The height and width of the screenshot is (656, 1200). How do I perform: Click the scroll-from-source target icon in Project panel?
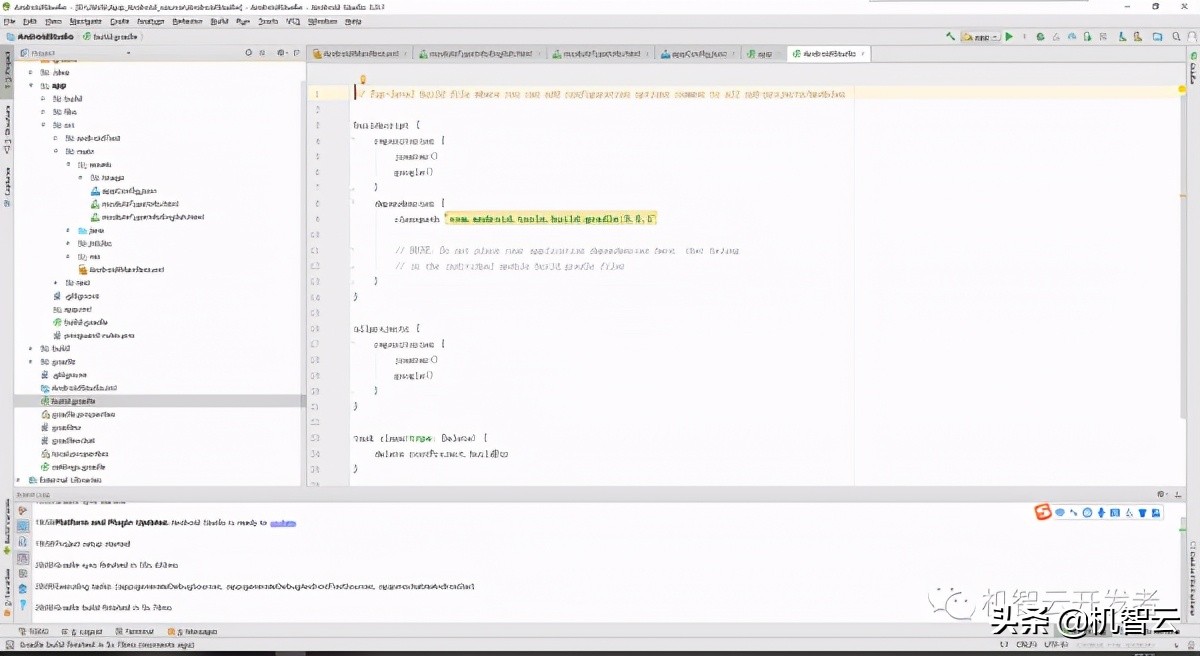249,53
